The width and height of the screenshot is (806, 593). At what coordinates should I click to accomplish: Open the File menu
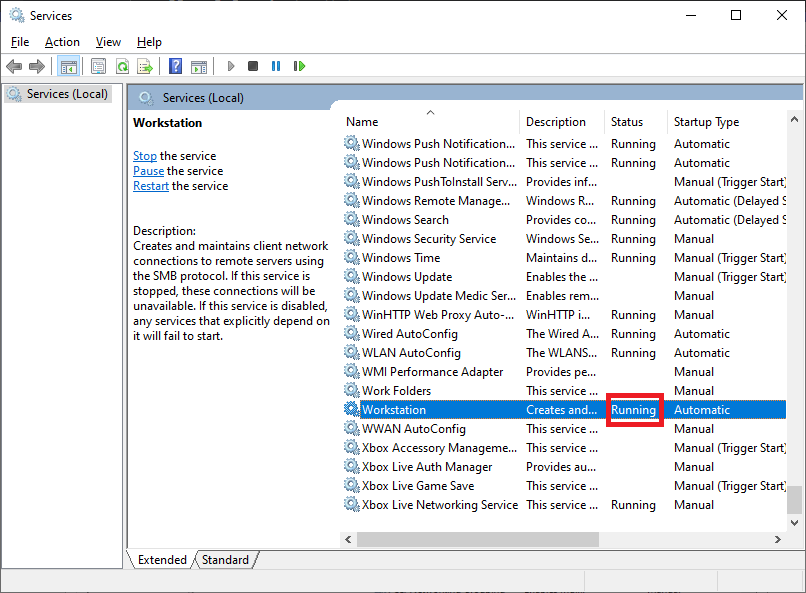[20, 42]
